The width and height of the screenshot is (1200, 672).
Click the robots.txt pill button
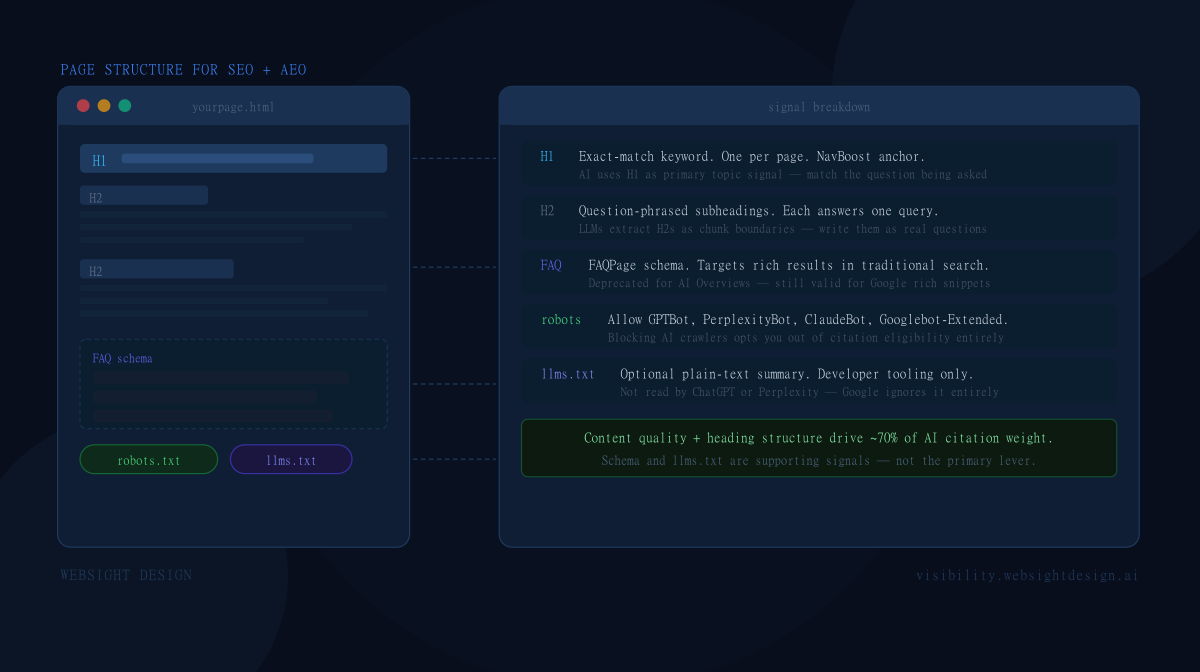coord(149,460)
